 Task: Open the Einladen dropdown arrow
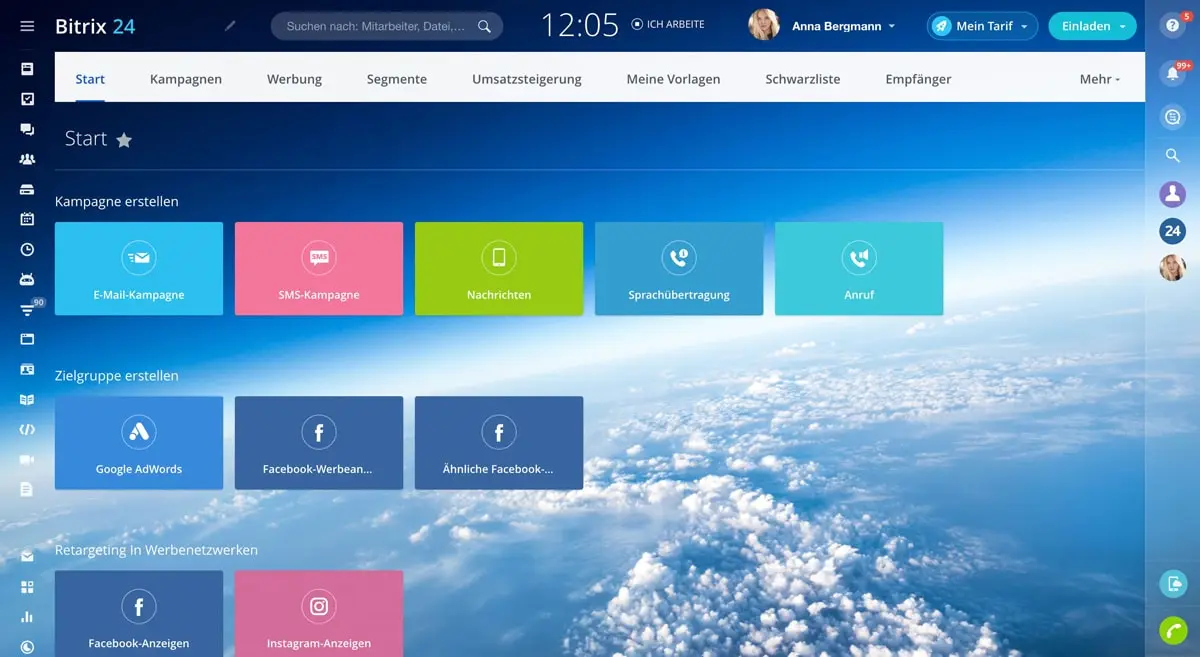pos(1123,27)
